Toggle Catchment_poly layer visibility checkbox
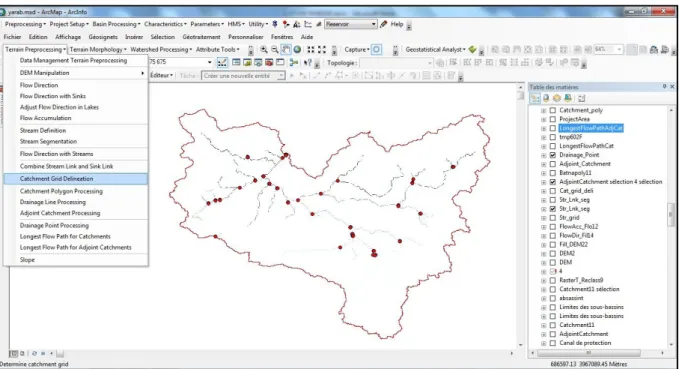Viewport: 679px width, 369px height. 553,110
